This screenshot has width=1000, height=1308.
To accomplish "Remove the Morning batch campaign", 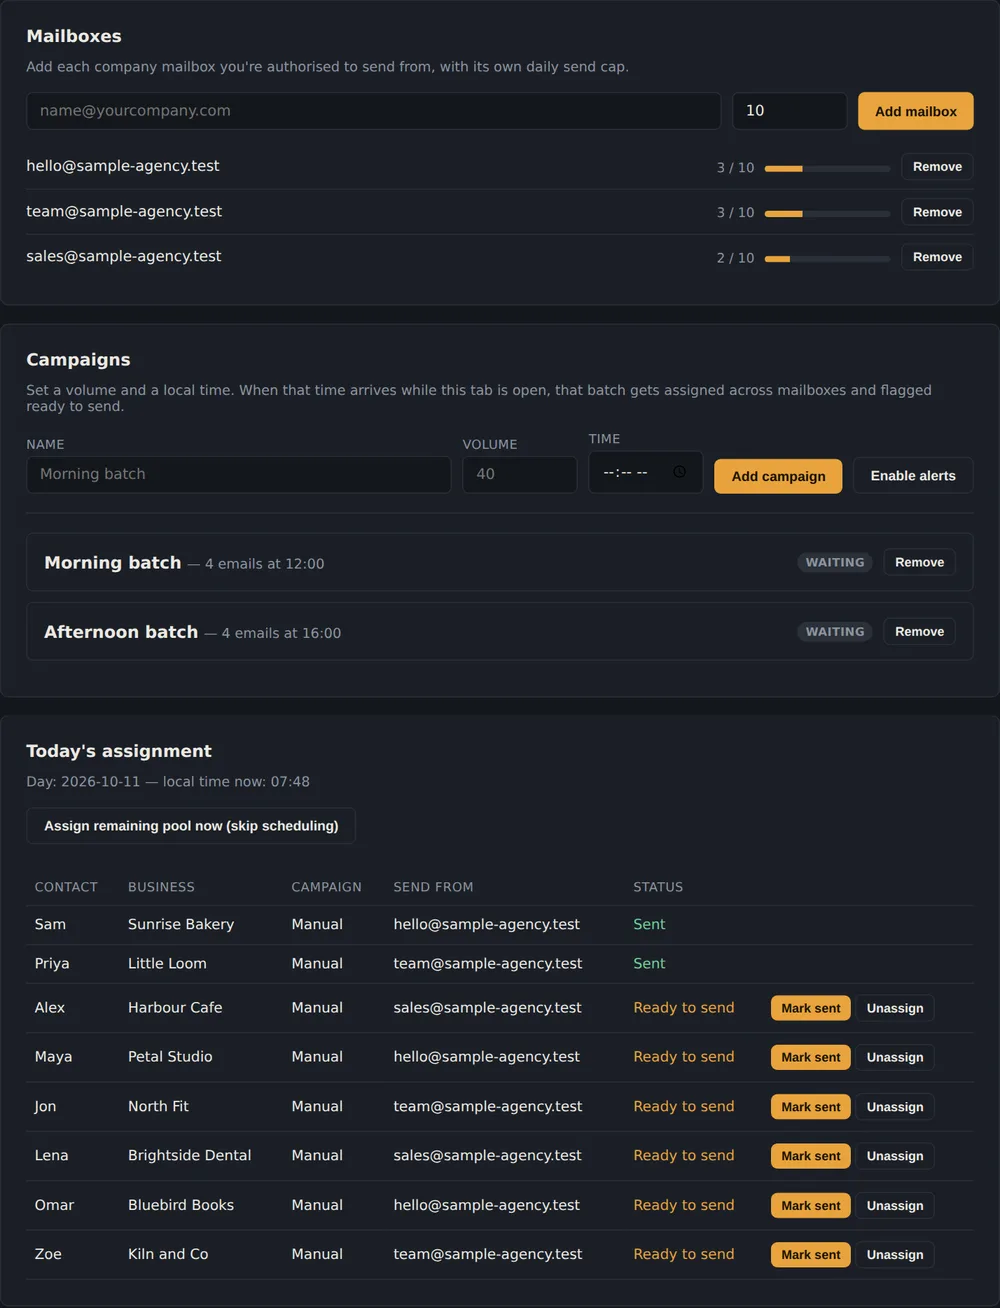I will (919, 562).
